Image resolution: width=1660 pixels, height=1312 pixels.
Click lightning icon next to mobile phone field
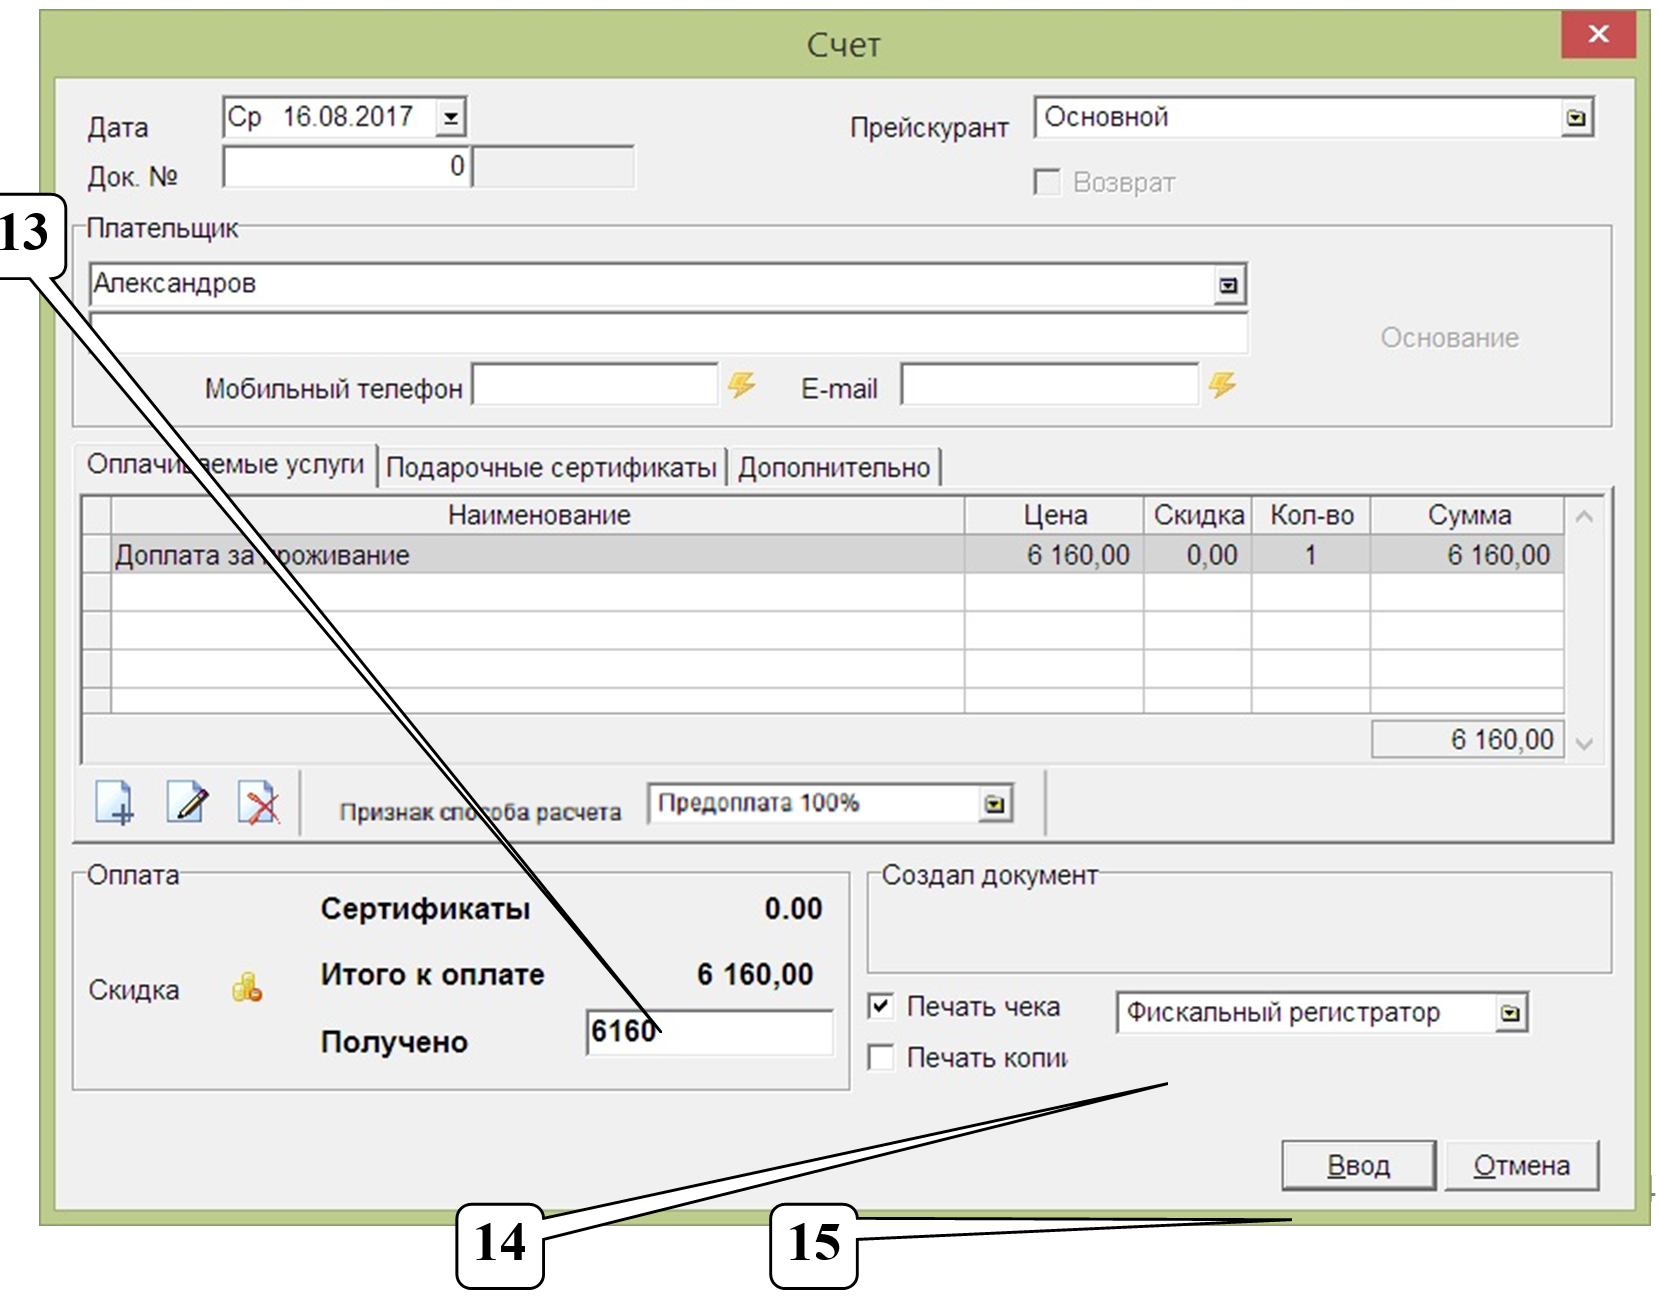click(x=741, y=385)
